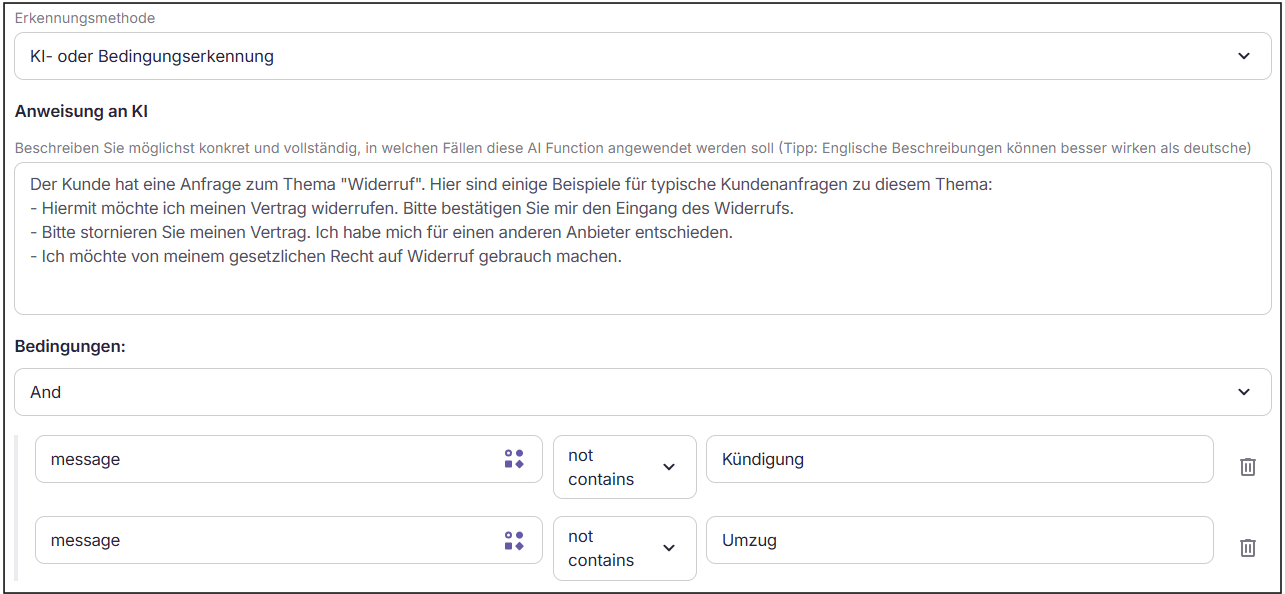Click the chevron arrow in the And selector
The image size is (1285, 594).
point(1244,392)
